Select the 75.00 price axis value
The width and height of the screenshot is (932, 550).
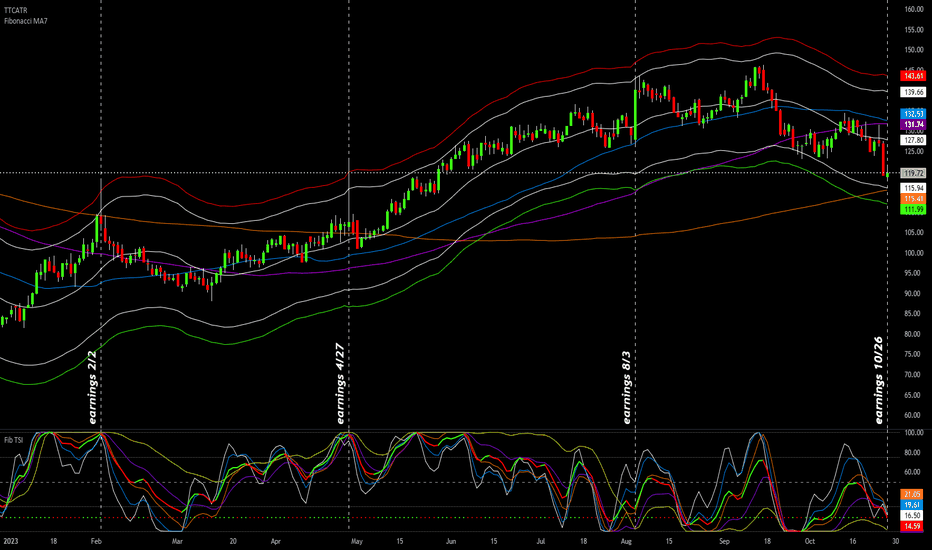[x=914, y=354]
